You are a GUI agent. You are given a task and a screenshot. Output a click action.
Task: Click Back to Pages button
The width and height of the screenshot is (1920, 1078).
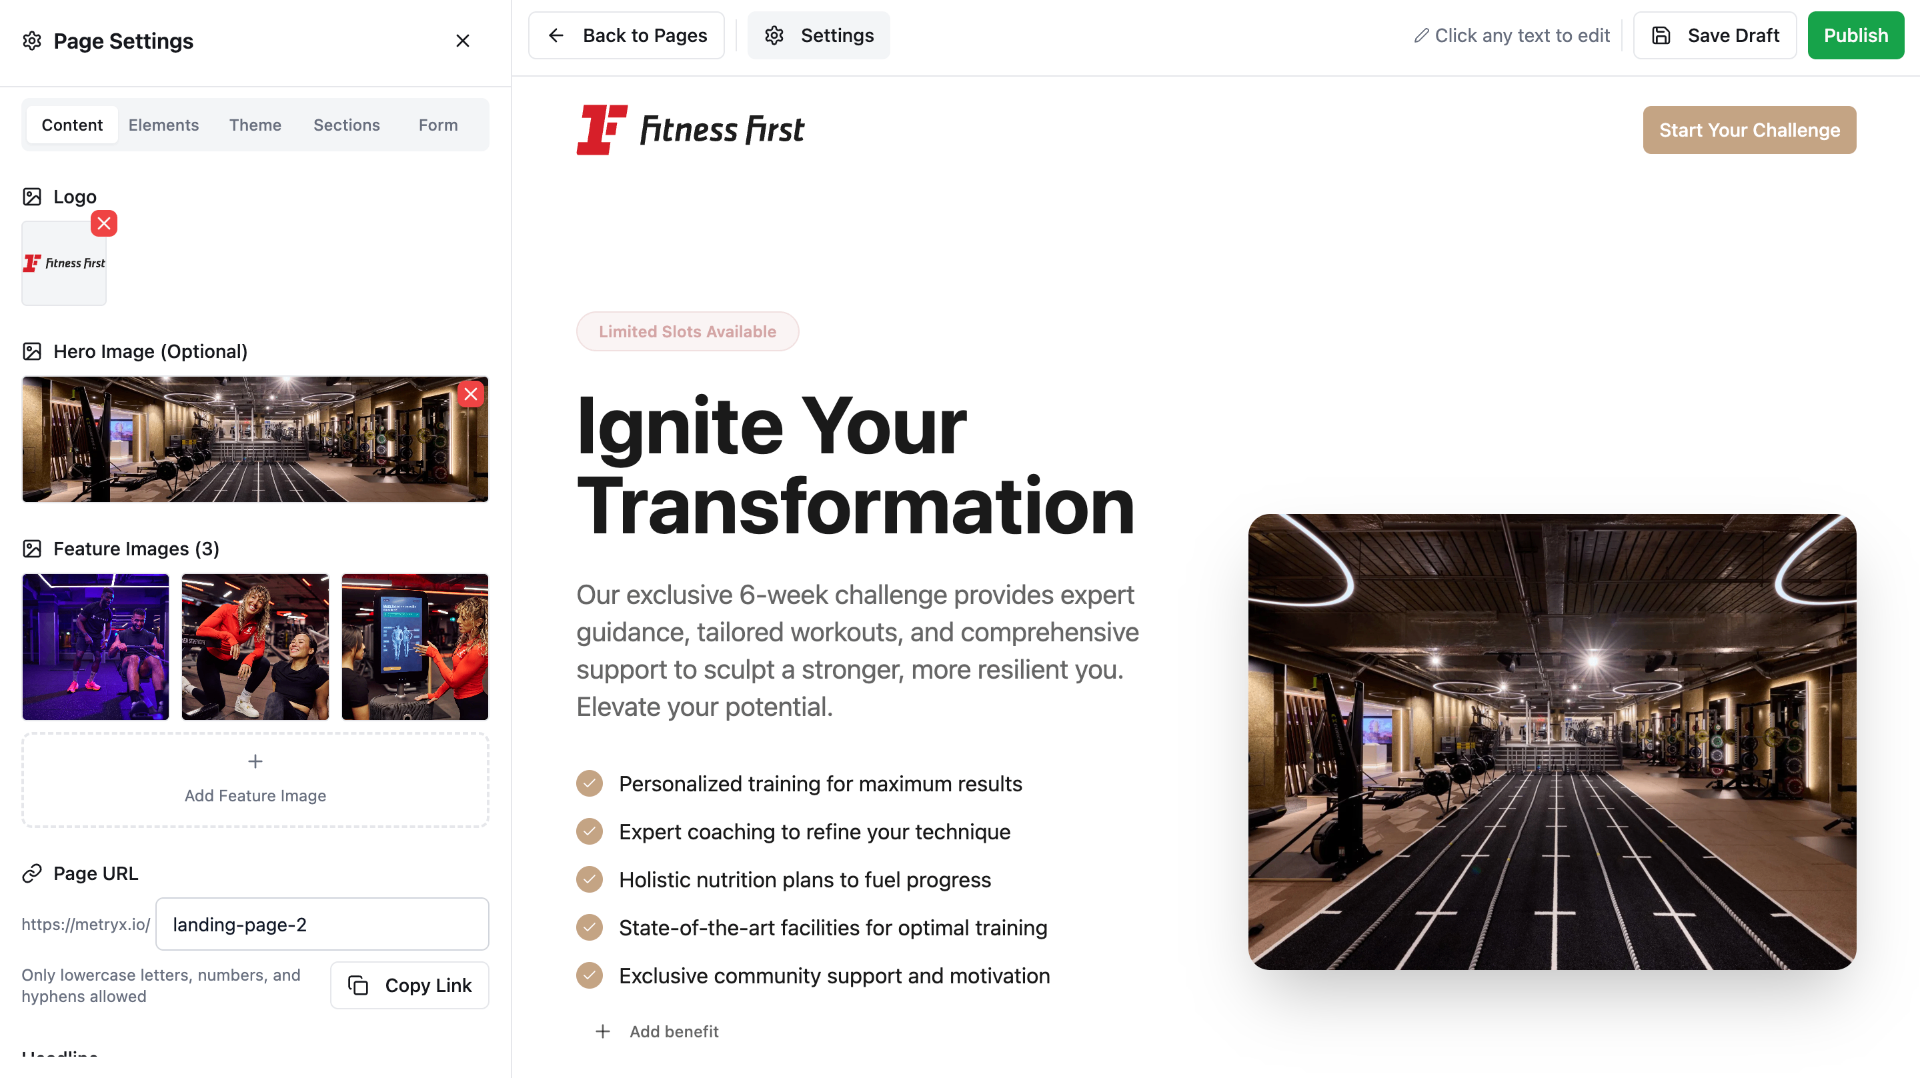pyautogui.click(x=626, y=36)
